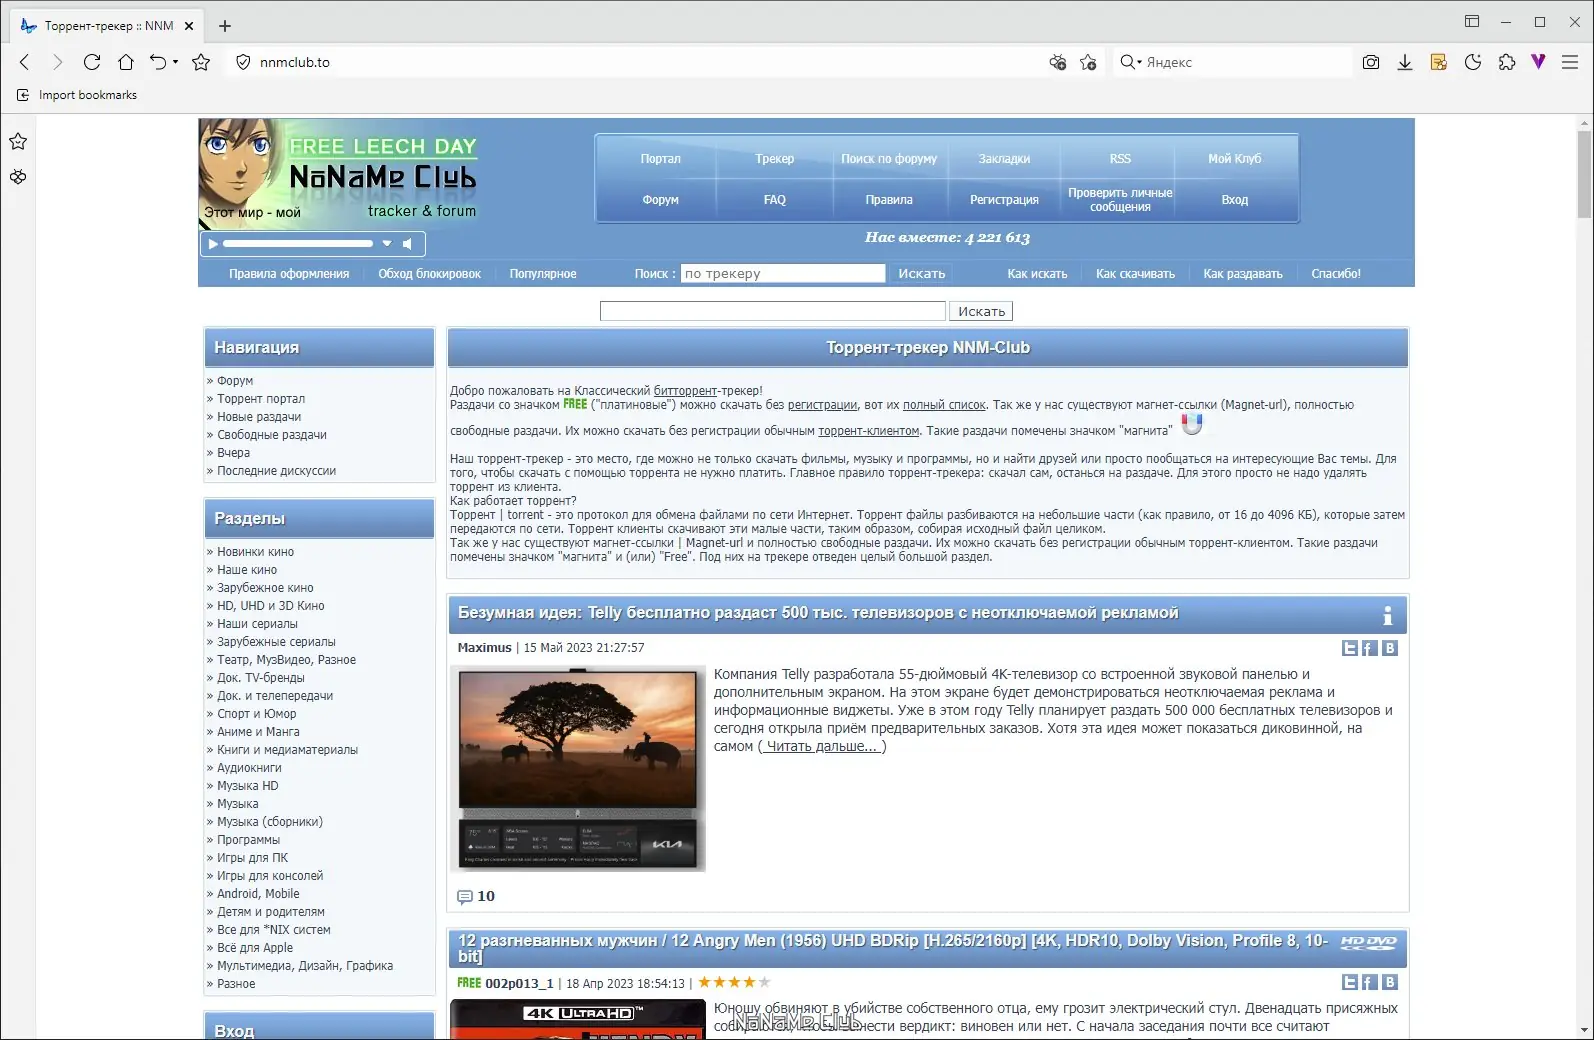Open the Портал menu item
The height and width of the screenshot is (1040, 1594).
[x=660, y=159]
